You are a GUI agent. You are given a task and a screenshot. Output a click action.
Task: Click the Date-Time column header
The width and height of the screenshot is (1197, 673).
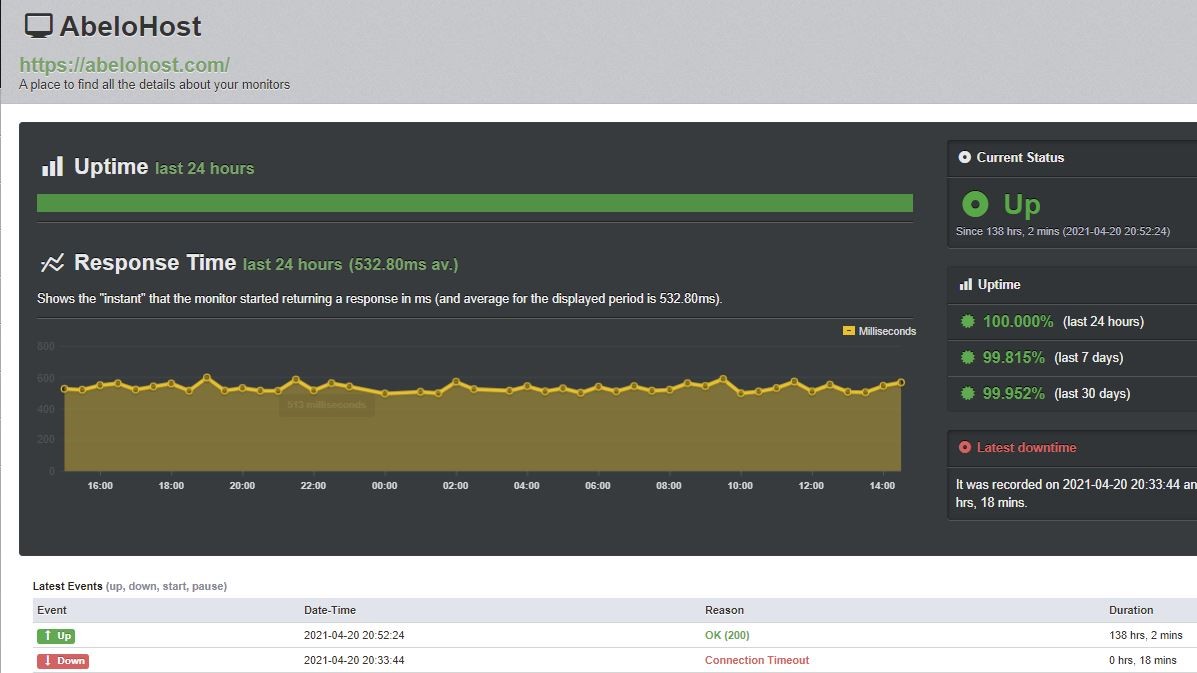[330, 610]
